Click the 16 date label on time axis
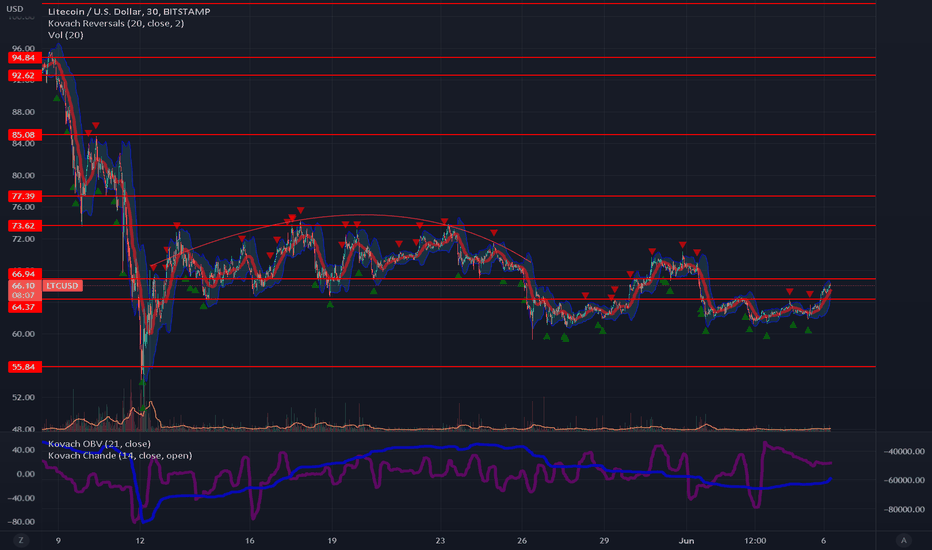 click(x=250, y=540)
